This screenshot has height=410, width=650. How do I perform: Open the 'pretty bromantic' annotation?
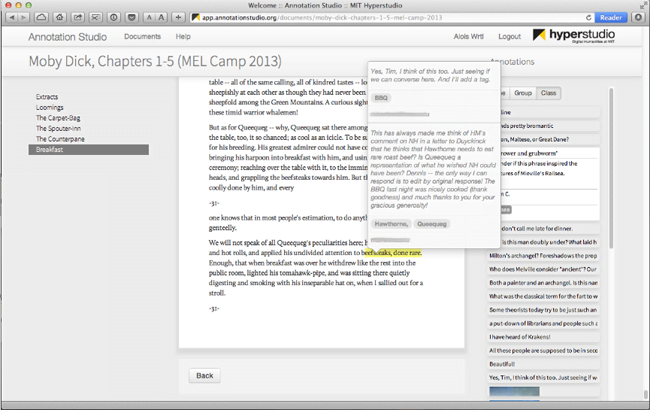[x=548, y=126]
